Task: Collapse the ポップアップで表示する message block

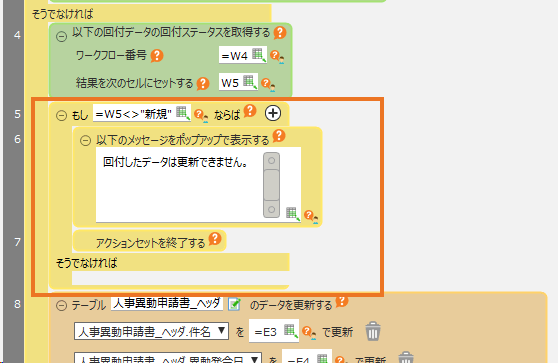Action: click(x=85, y=141)
